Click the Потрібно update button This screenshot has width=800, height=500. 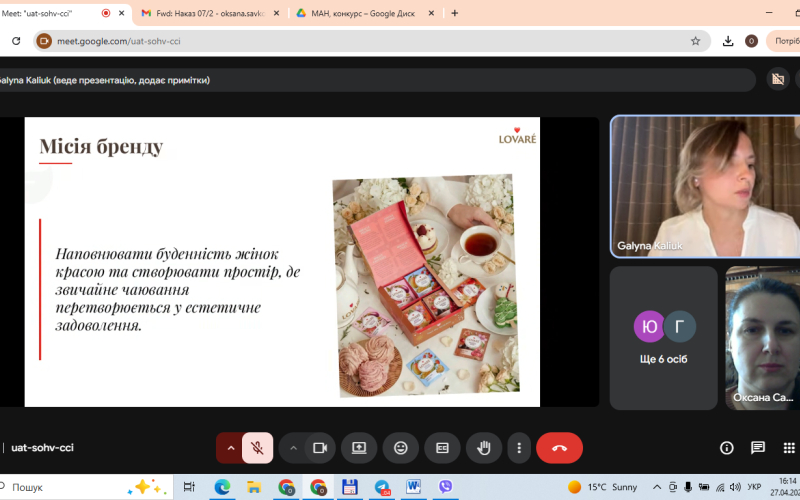tap(784, 41)
